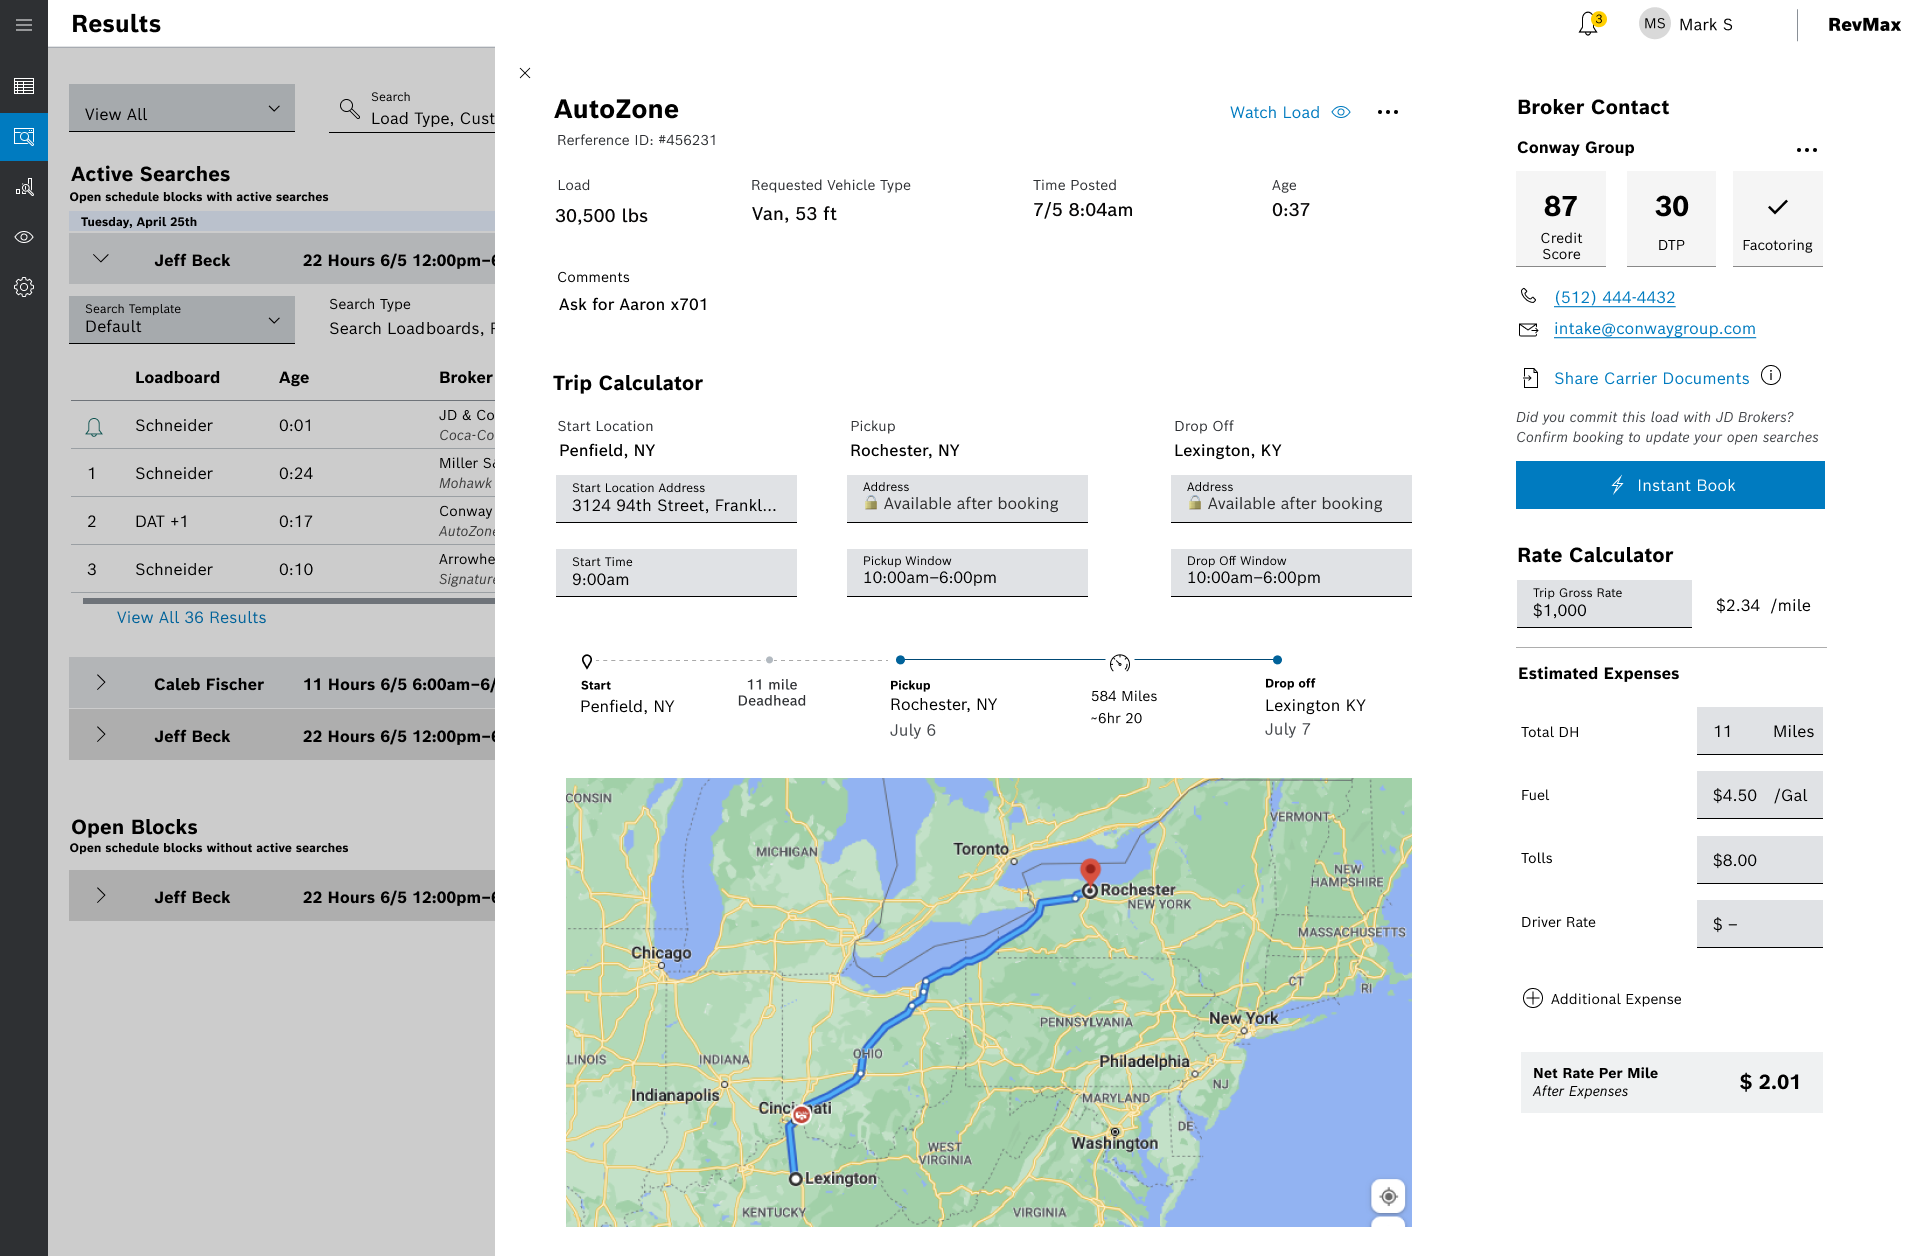
Task: Open View All 36 Results link
Action: click(x=191, y=618)
